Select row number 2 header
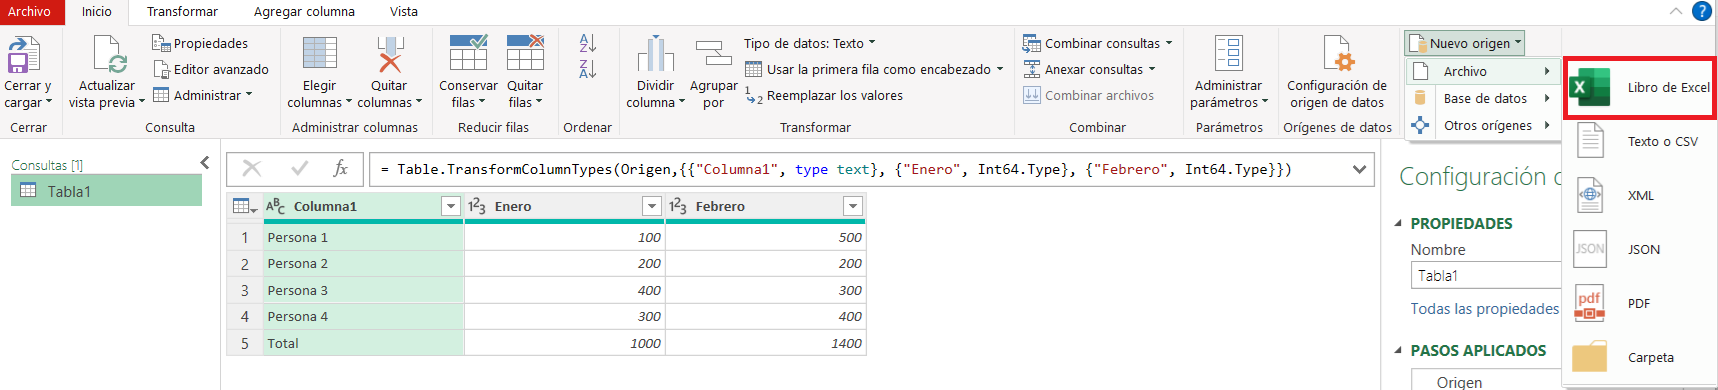This screenshot has width=1718, height=390. [x=244, y=264]
